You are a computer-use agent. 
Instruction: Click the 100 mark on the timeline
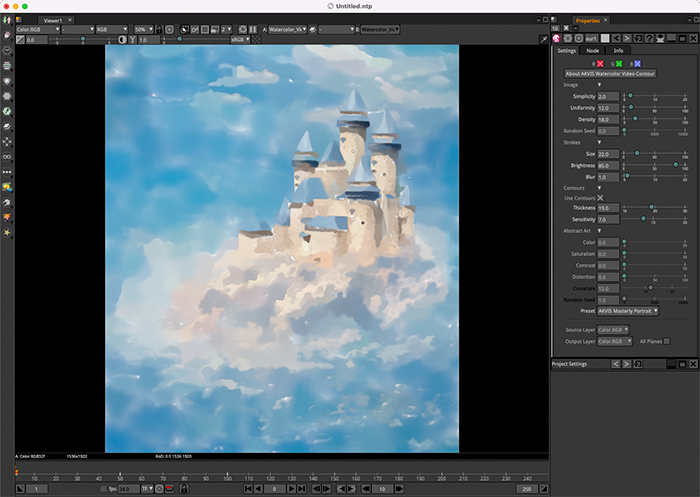tap(227, 478)
